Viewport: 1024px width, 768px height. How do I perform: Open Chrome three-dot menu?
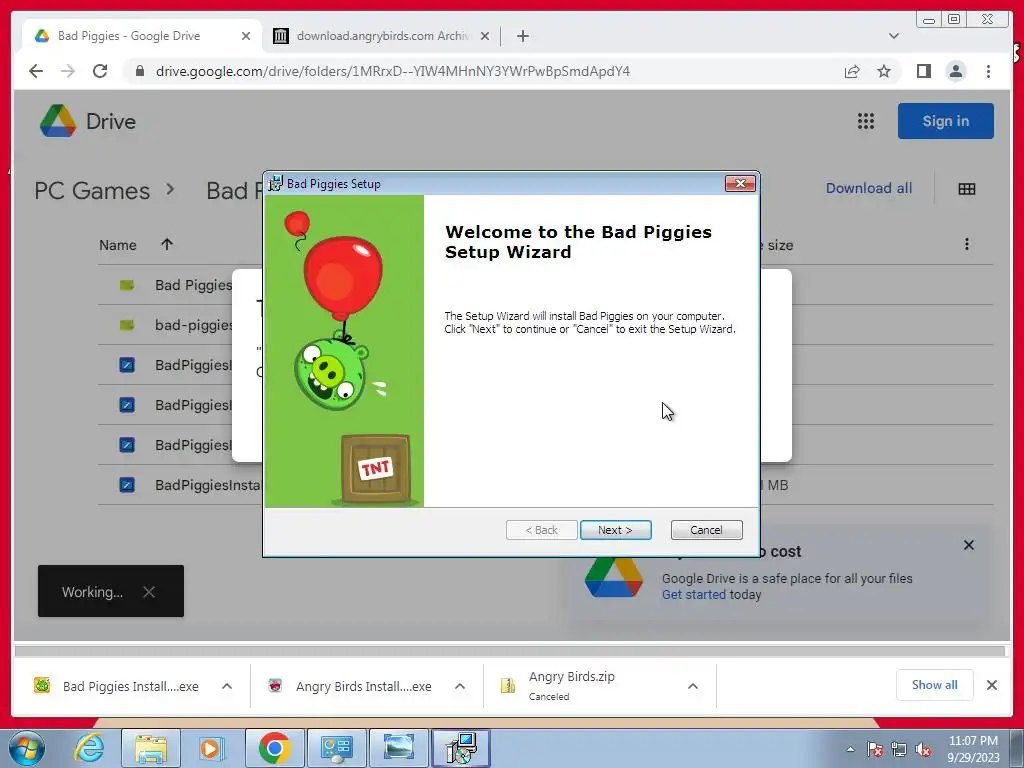coord(988,71)
